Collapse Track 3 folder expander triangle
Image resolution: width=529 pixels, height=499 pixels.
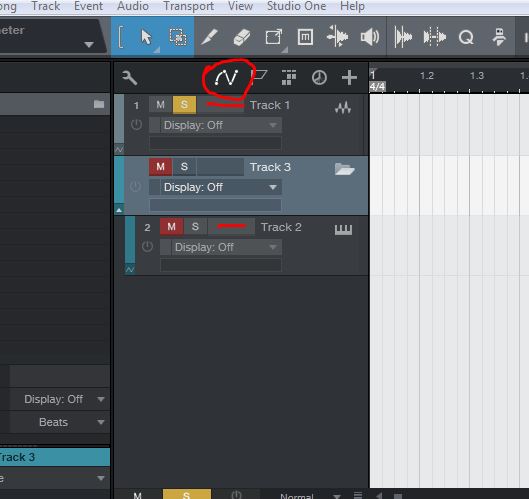(x=119, y=210)
